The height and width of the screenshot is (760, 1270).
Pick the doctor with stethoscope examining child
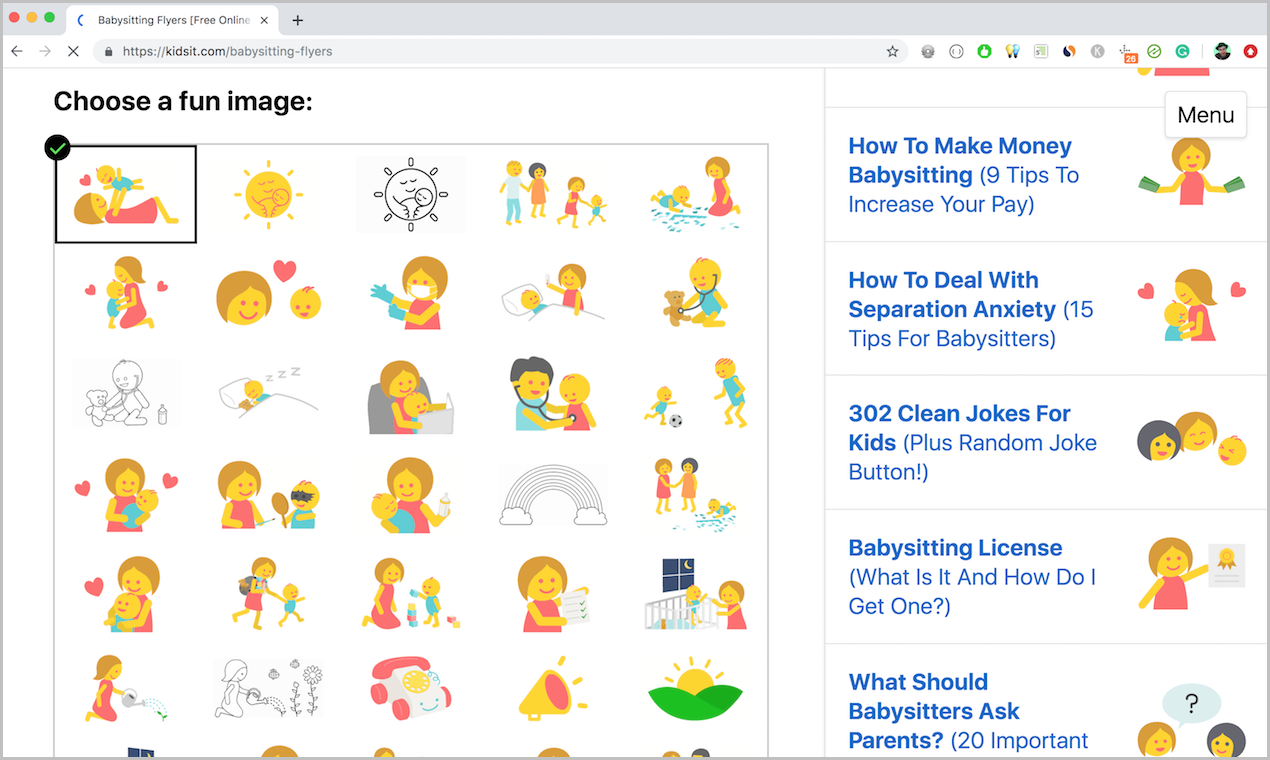[x=554, y=394]
